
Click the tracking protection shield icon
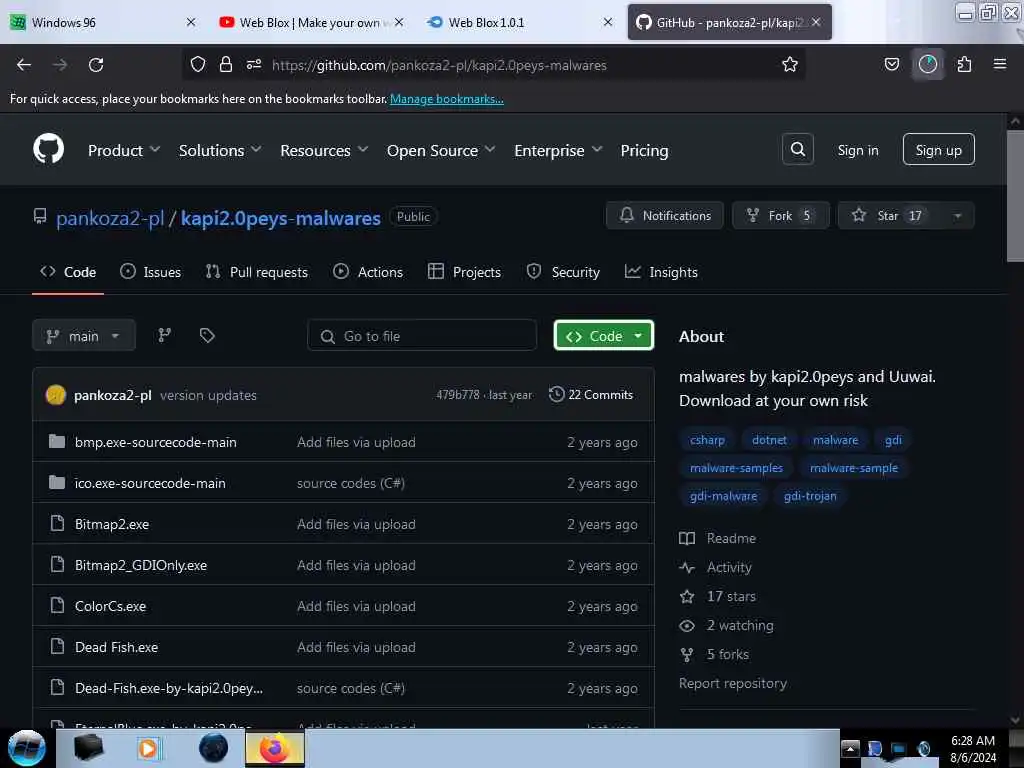point(198,64)
